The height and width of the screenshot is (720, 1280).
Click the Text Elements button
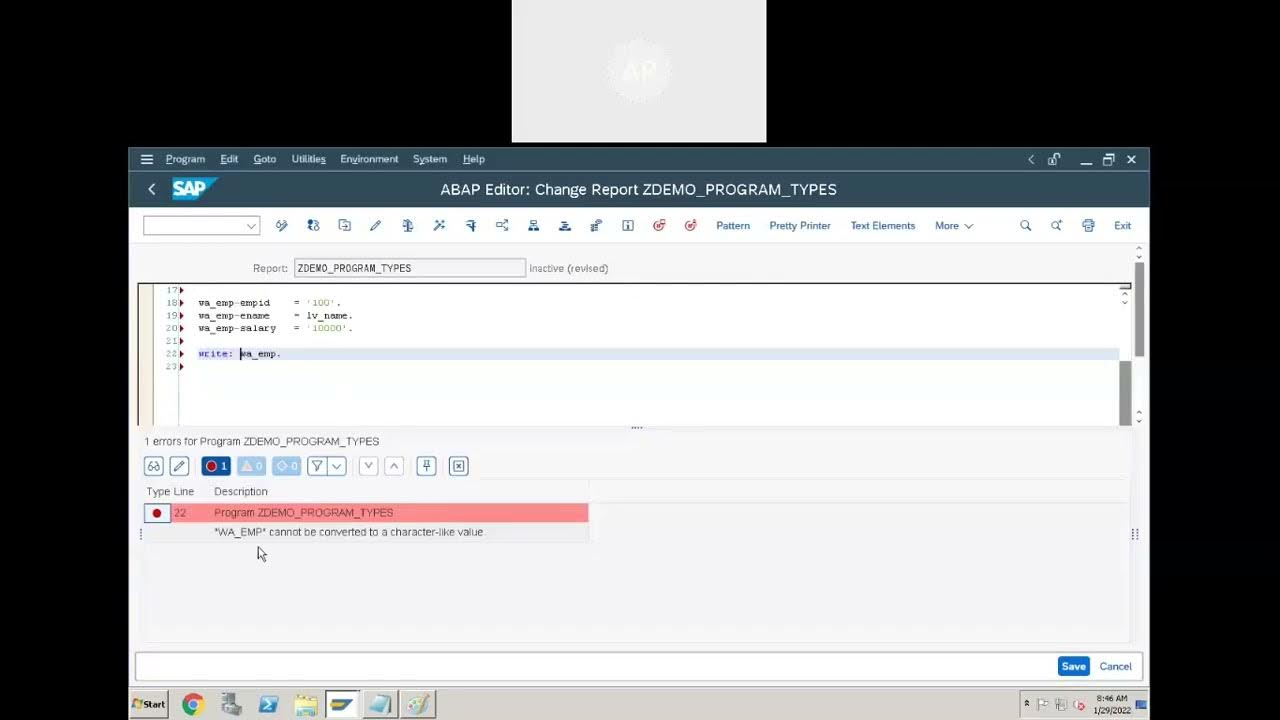[x=883, y=226]
